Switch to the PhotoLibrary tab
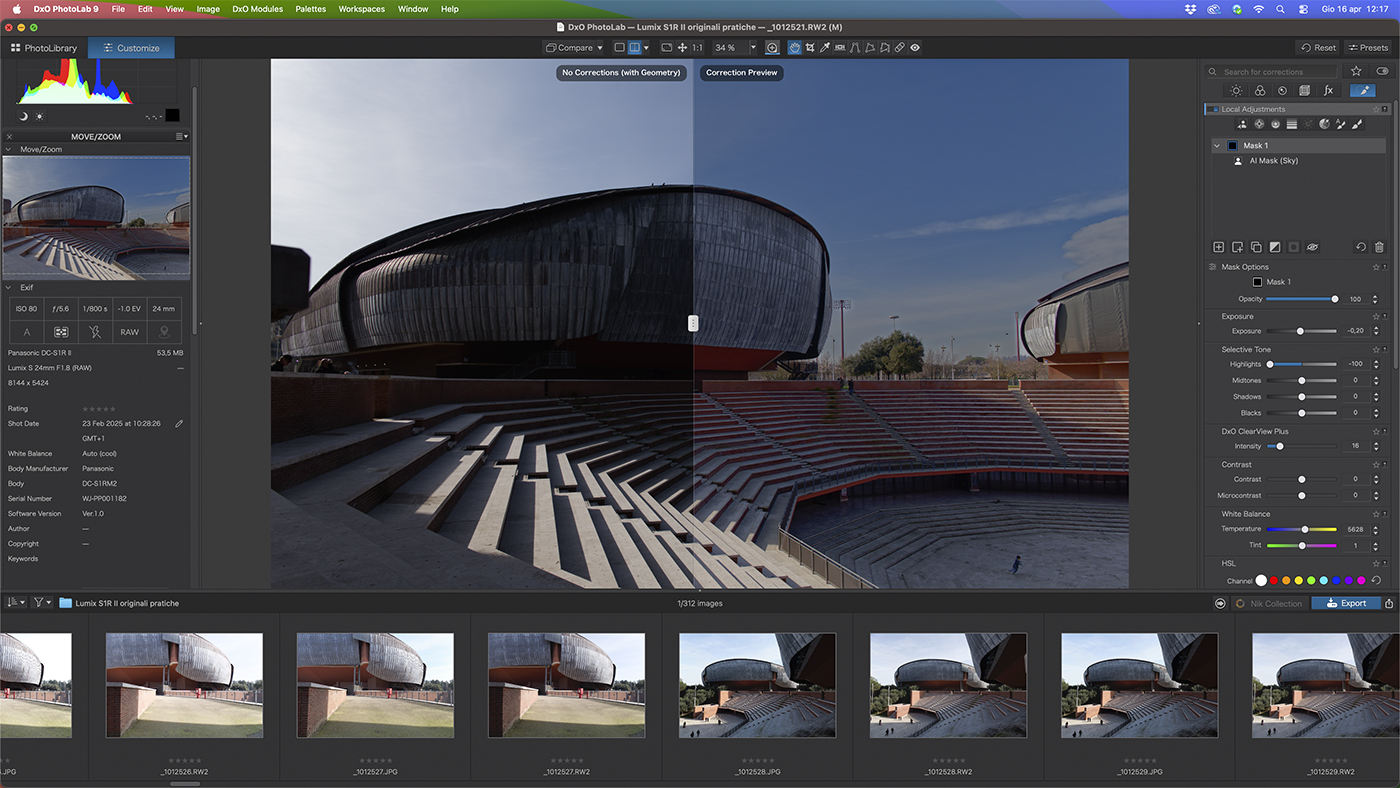The width and height of the screenshot is (1400, 788). click(44, 48)
